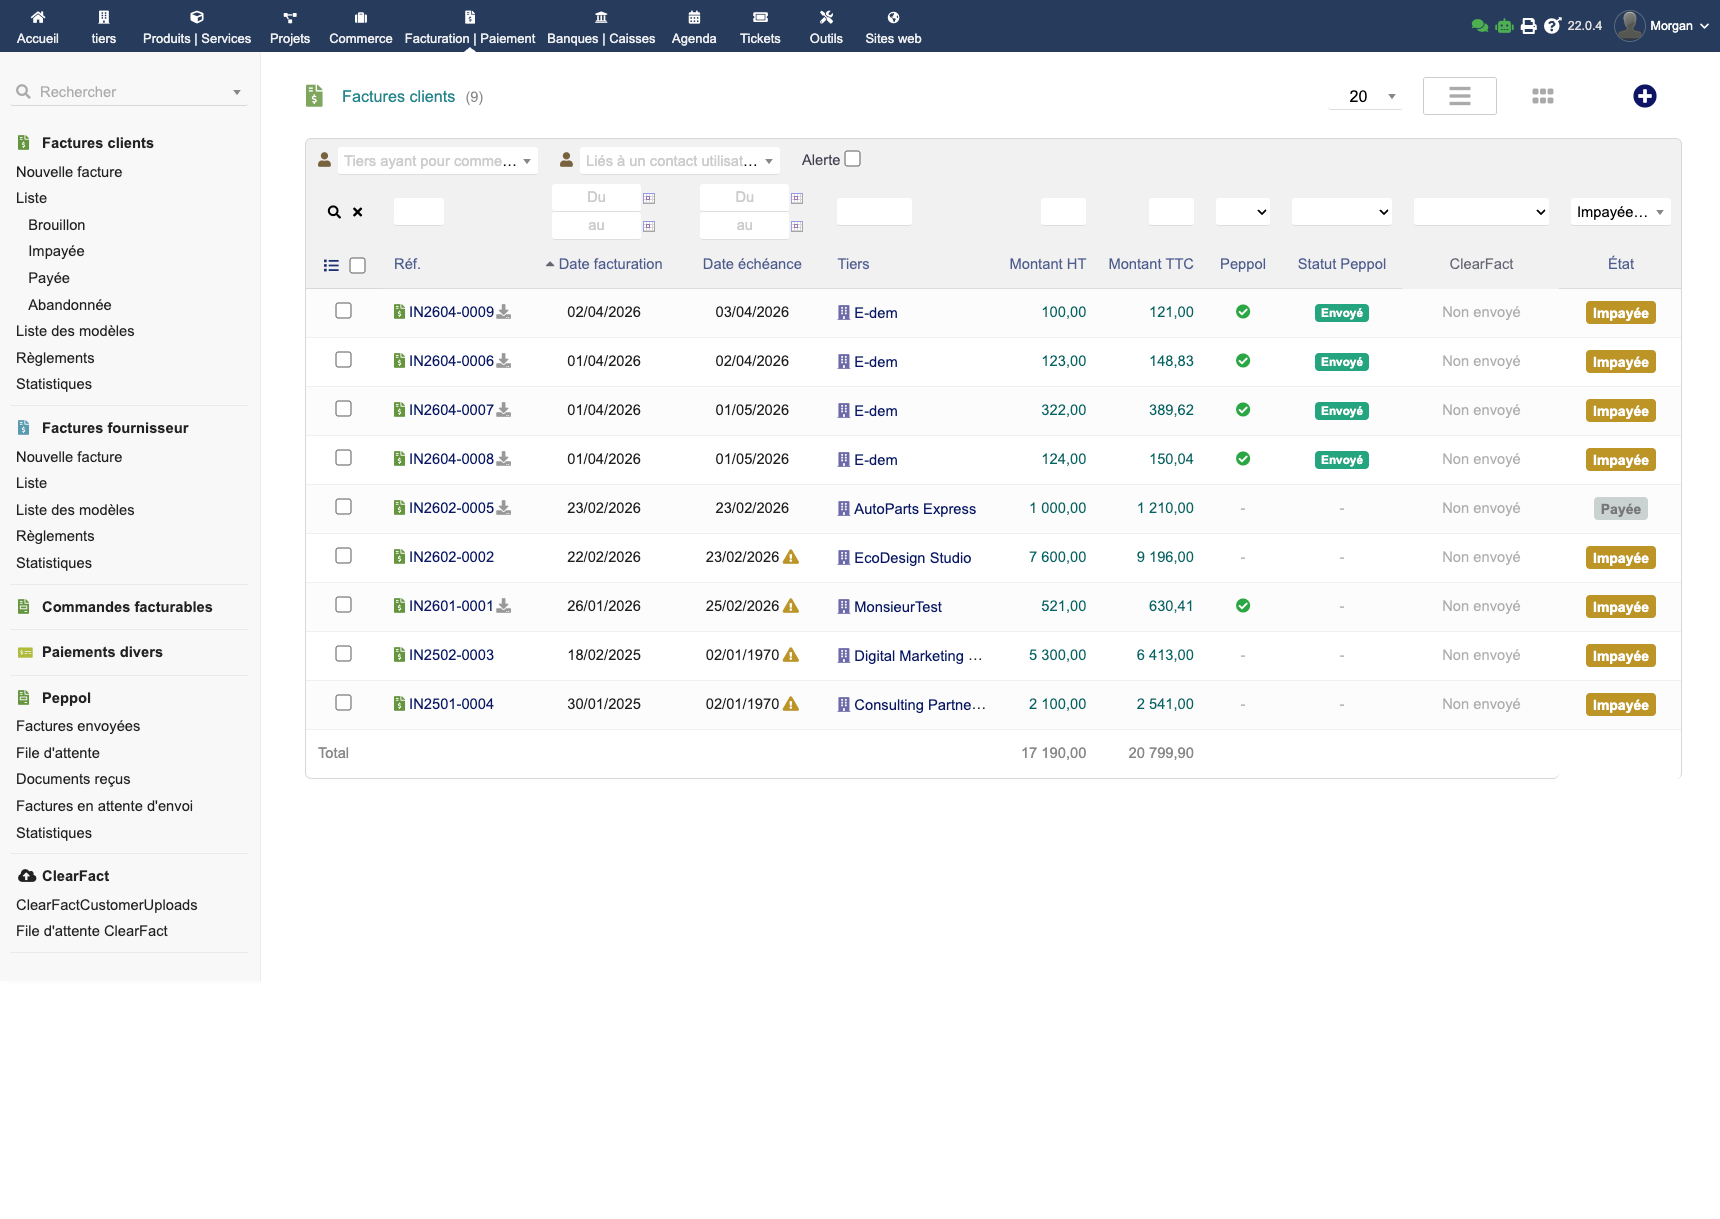Click warning icon on IN2602-0002 due date
The width and height of the screenshot is (1720, 1219).
791,557
